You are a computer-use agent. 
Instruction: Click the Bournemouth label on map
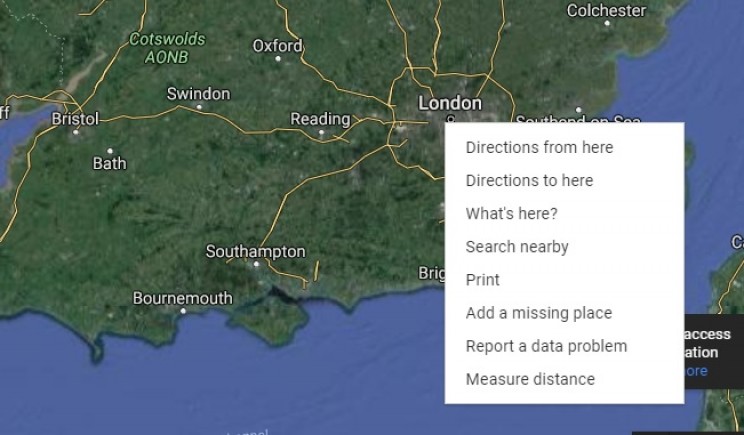(182, 298)
